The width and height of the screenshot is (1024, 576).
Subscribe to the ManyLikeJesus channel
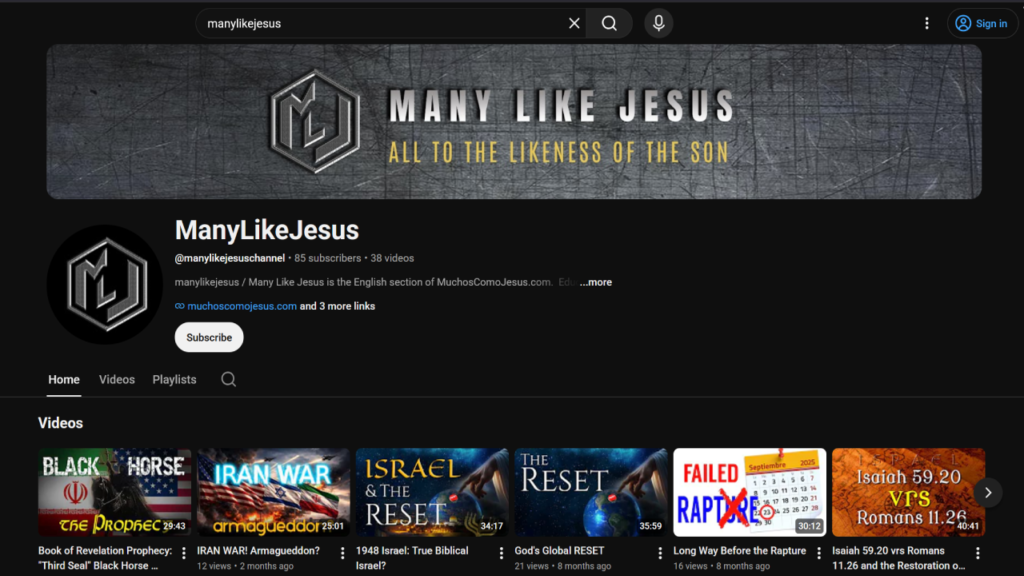pos(209,337)
